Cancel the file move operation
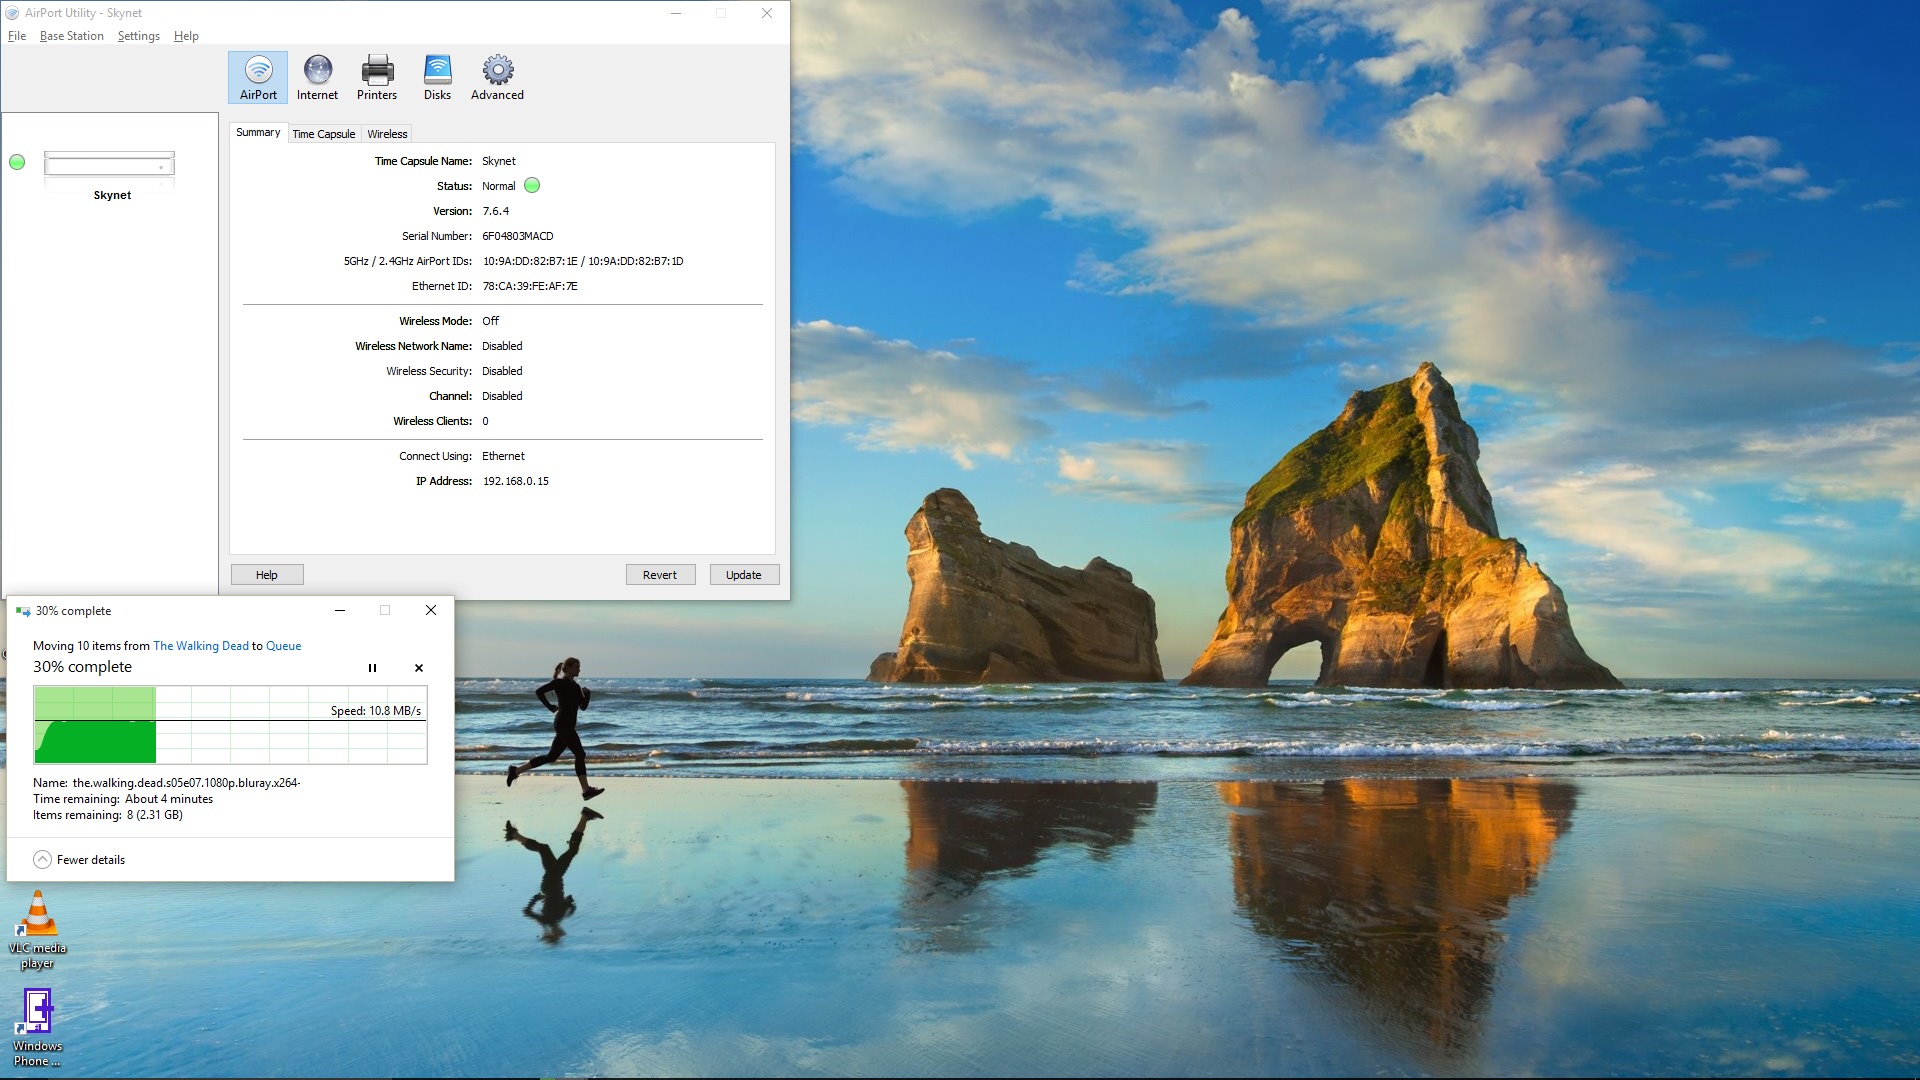Image resolution: width=1920 pixels, height=1080 pixels. (x=419, y=668)
